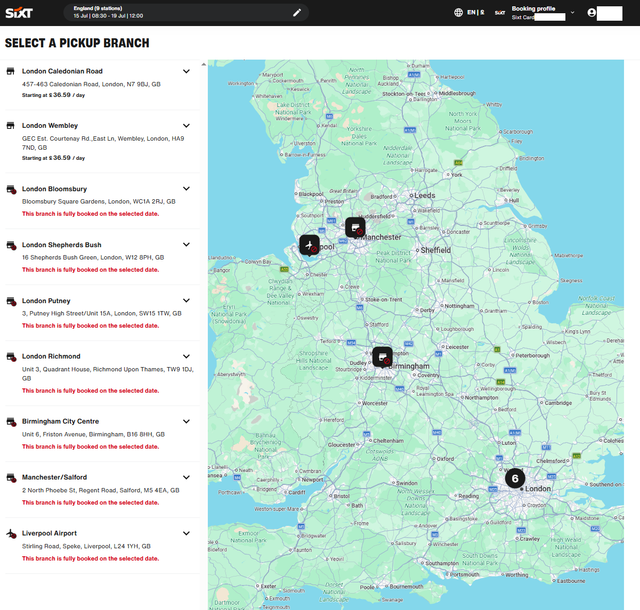Edit the search with the pencil icon
Screen dimensions: 640x610
point(297,13)
